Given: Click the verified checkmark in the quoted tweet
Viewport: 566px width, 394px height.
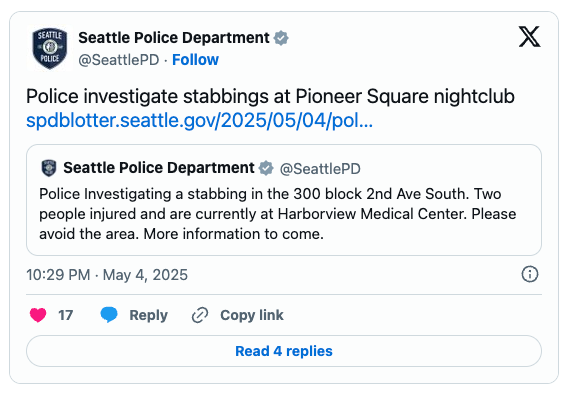Looking at the screenshot, I should [x=266, y=168].
